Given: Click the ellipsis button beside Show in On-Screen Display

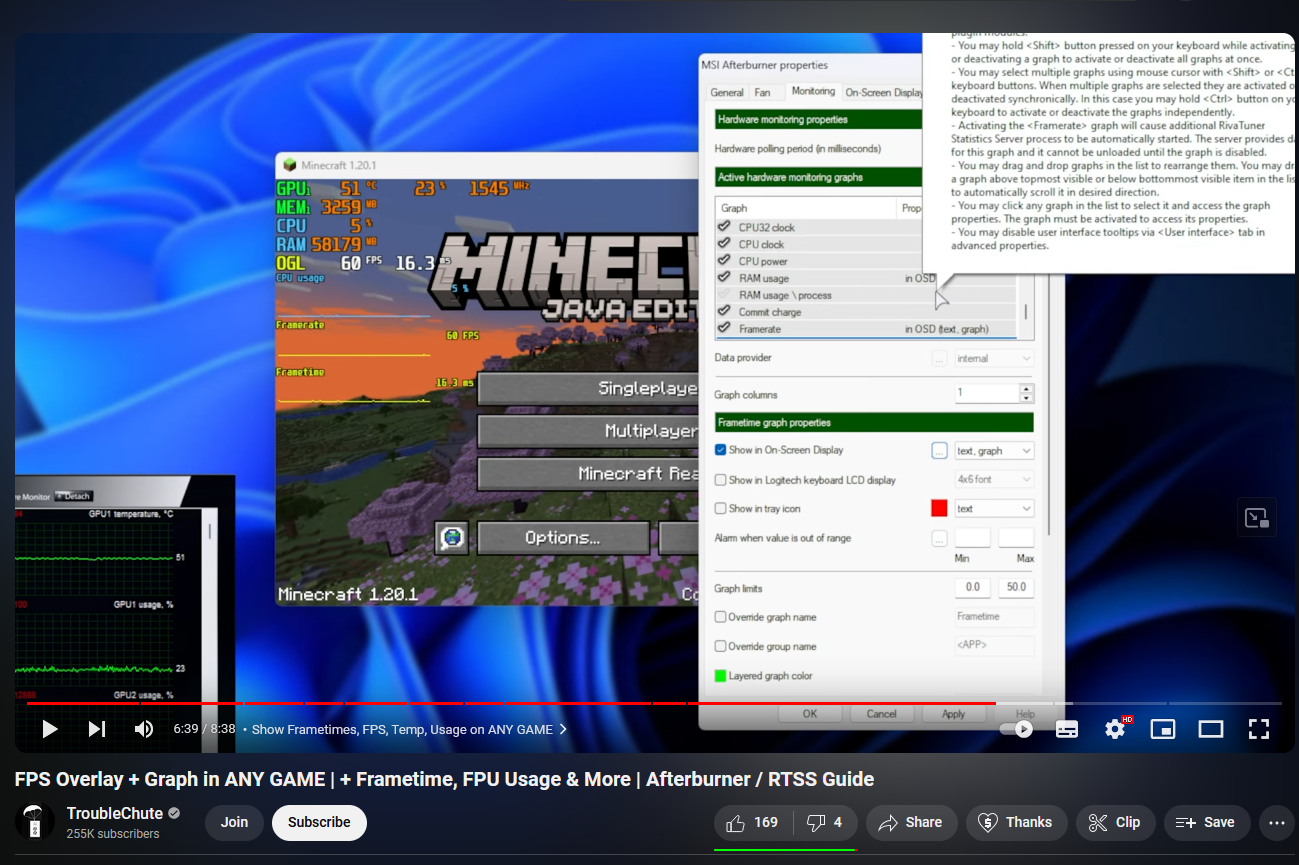Looking at the screenshot, I should pos(939,451).
